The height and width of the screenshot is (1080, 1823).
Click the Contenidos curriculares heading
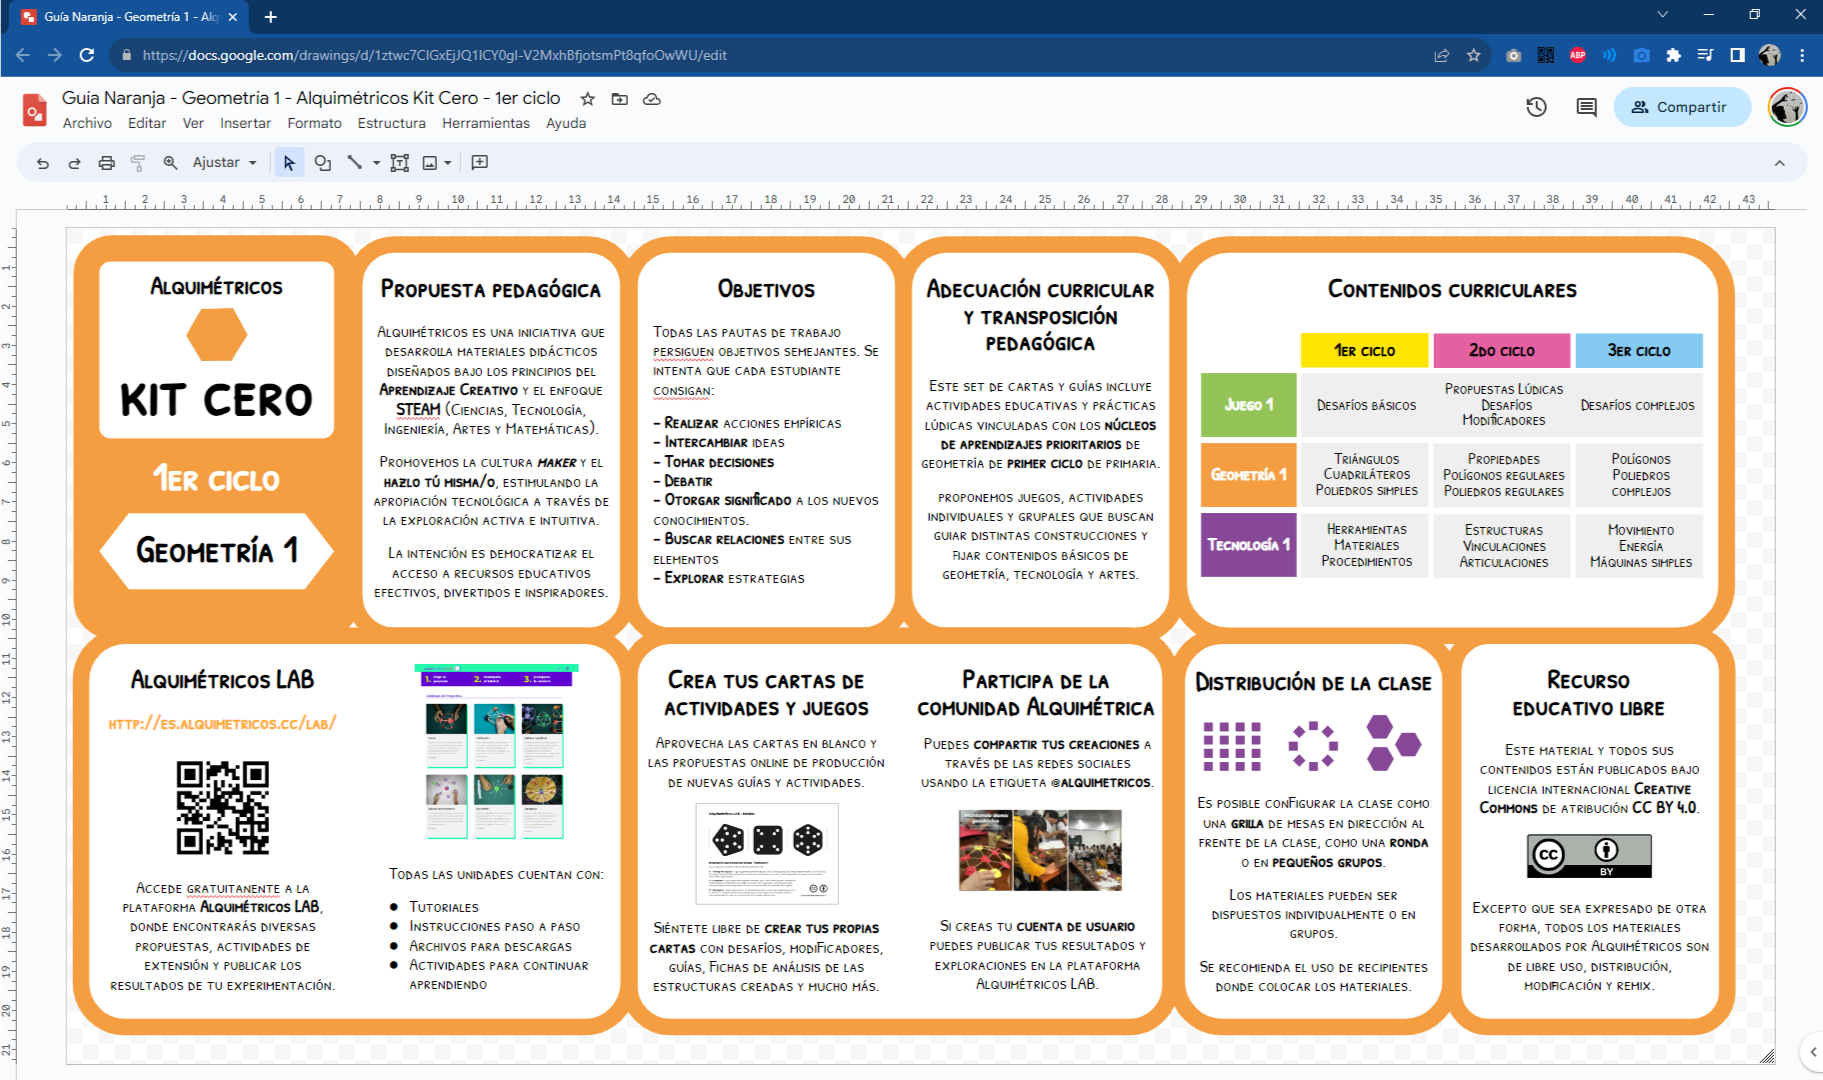[x=1452, y=290]
